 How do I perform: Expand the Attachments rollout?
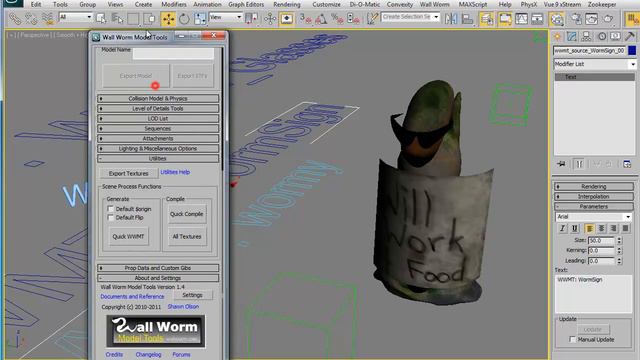158,138
